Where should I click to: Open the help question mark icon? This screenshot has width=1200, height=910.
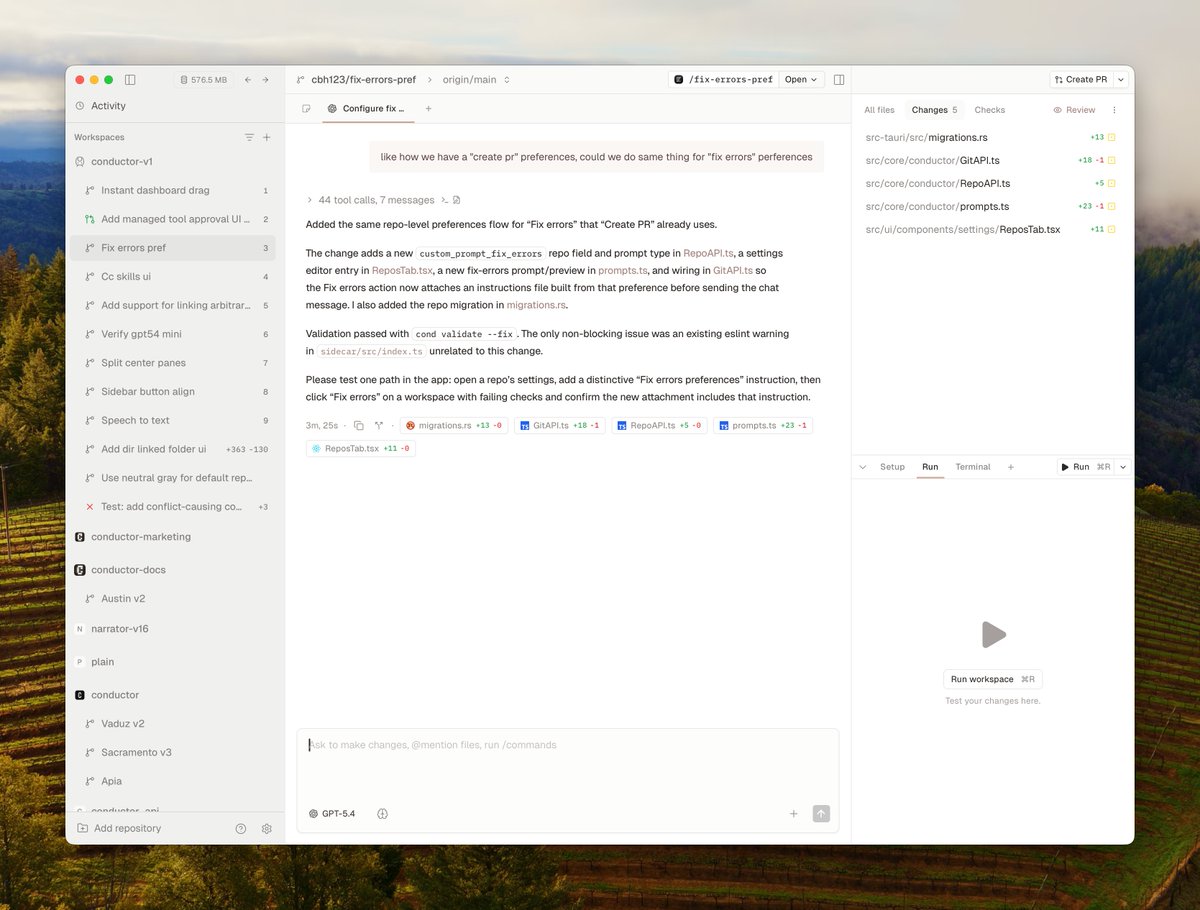coord(240,828)
